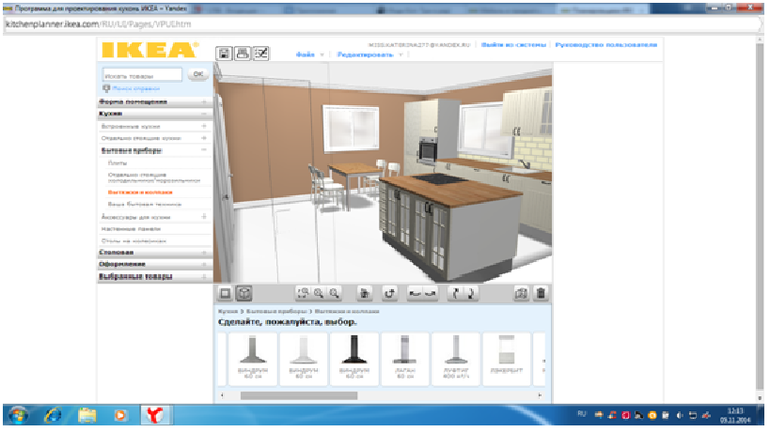
Task: Click the save design icon
Action: click(225, 53)
